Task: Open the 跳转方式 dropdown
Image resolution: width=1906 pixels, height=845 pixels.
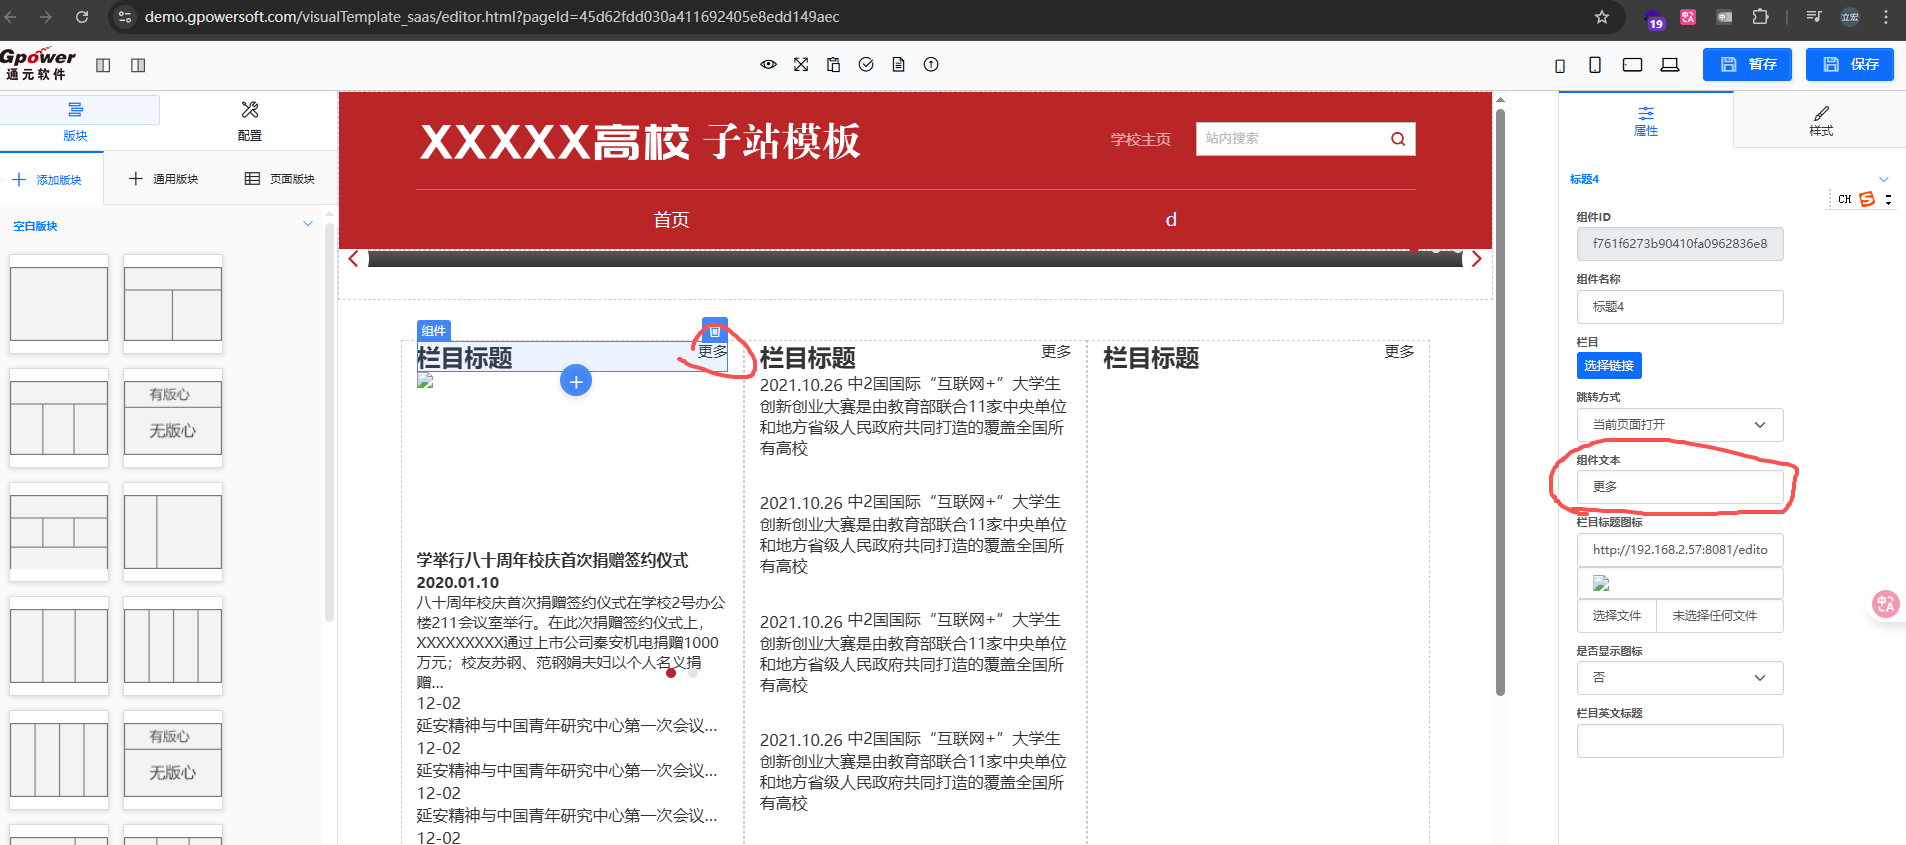Action: [x=1680, y=425]
